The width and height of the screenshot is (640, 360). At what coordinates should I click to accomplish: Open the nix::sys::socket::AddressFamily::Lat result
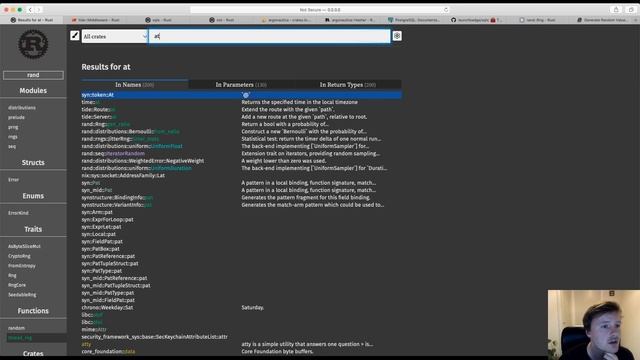tap(241, 176)
